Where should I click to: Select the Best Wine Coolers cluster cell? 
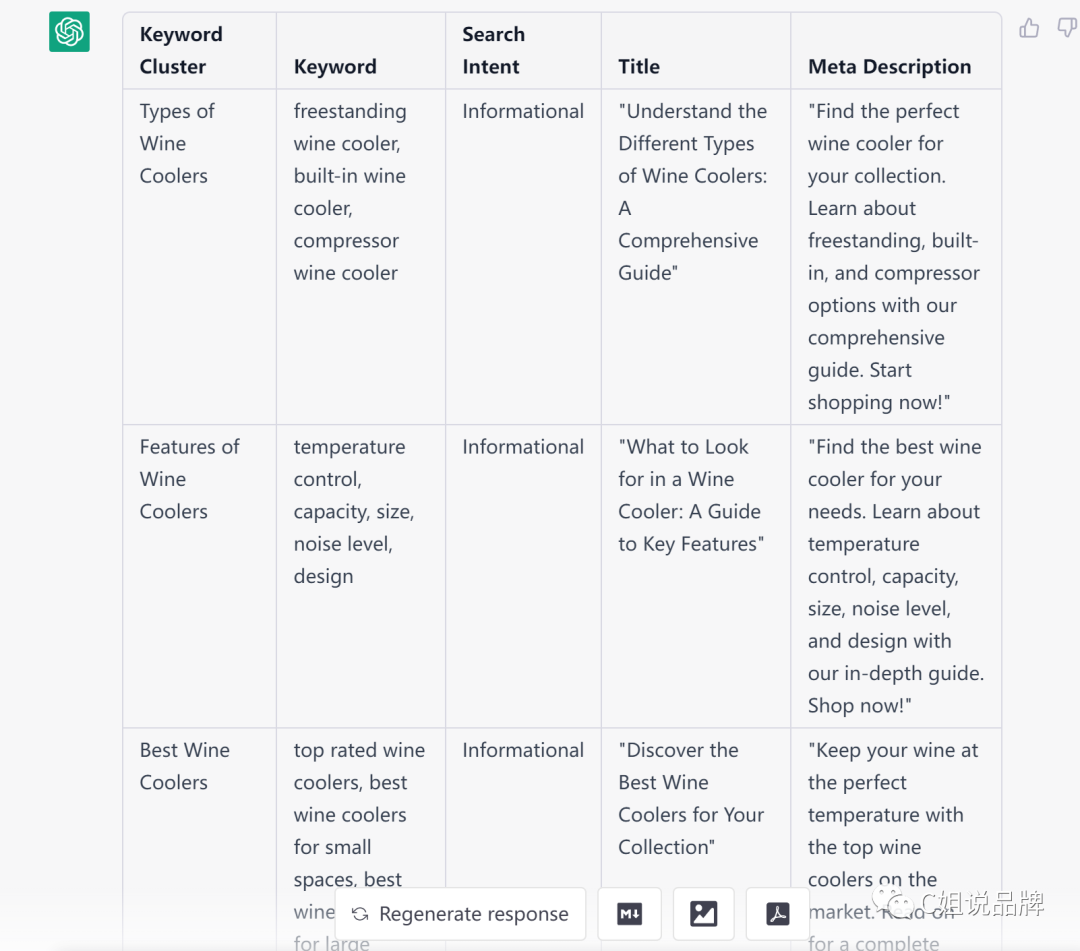pyautogui.click(x=184, y=766)
